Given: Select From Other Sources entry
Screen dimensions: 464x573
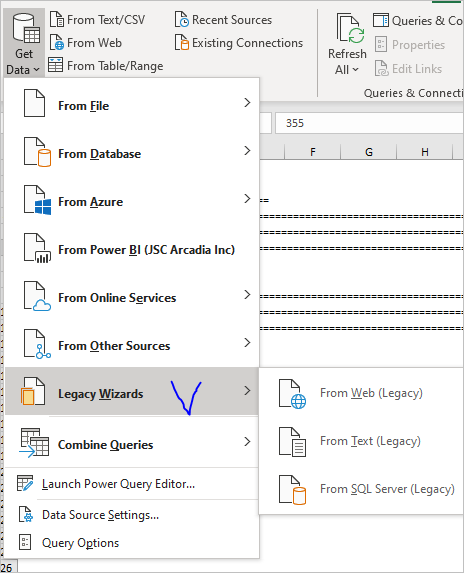Looking at the screenshot, I should [132, 344].
